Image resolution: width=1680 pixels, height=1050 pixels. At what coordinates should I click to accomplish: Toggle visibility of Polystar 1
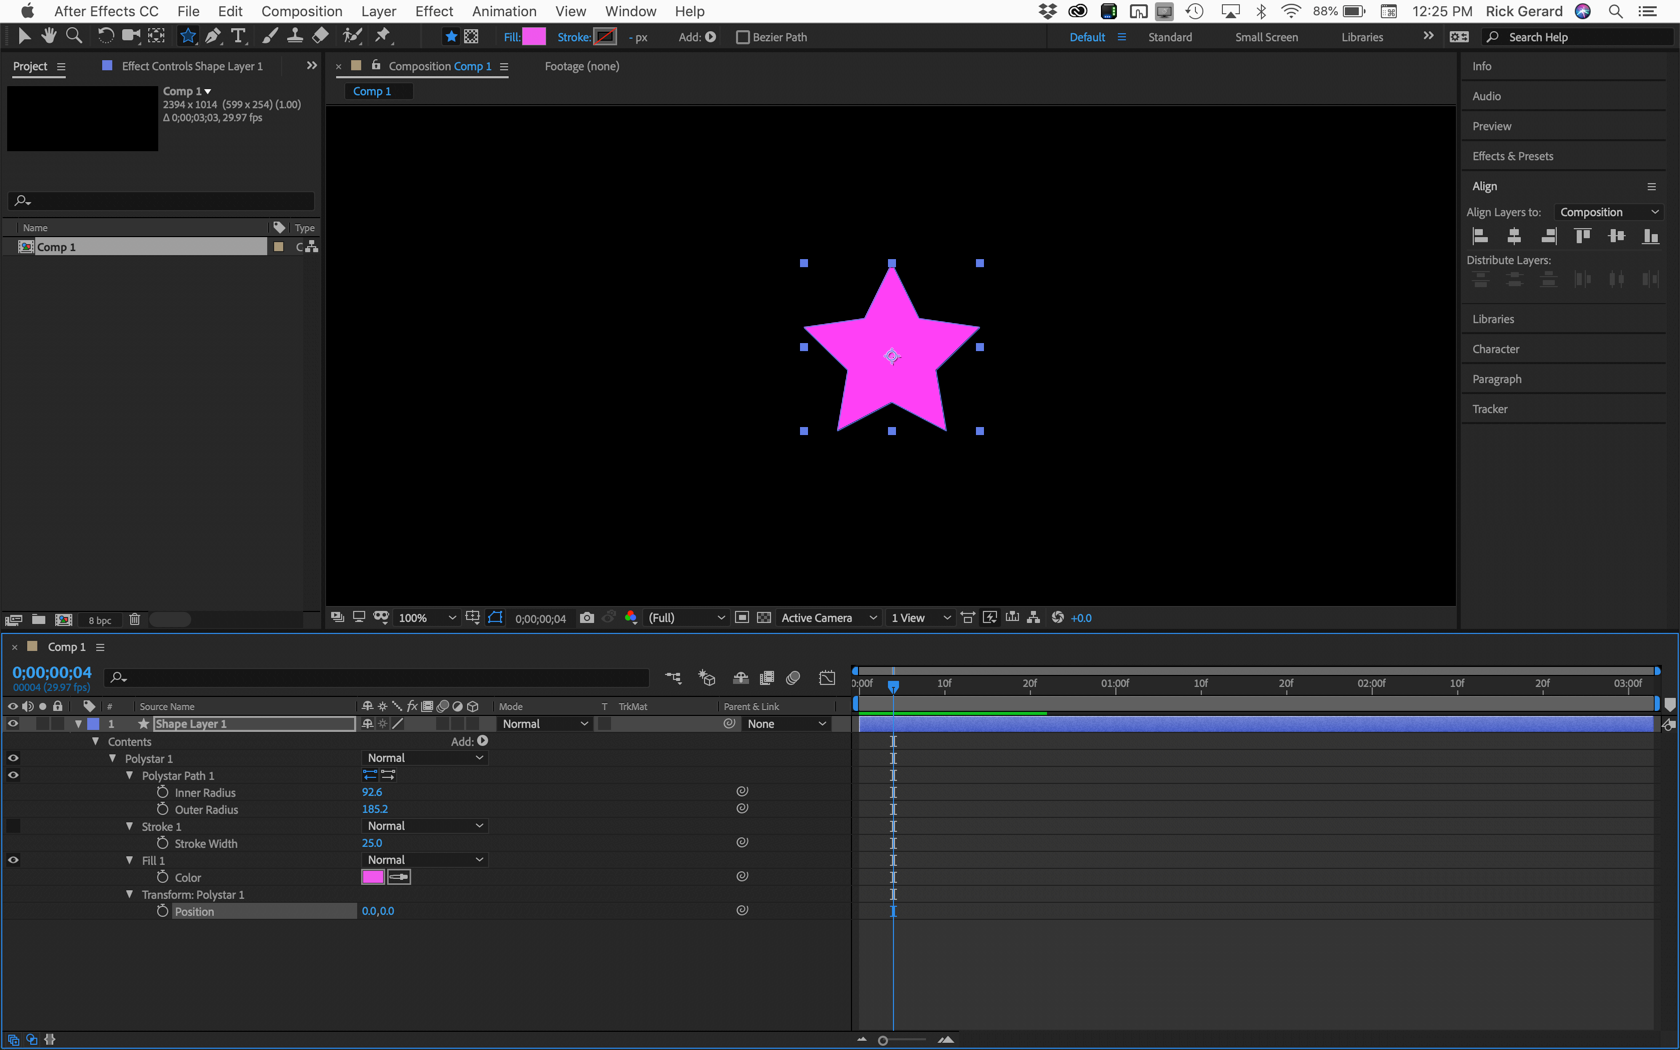pos(13,758)
